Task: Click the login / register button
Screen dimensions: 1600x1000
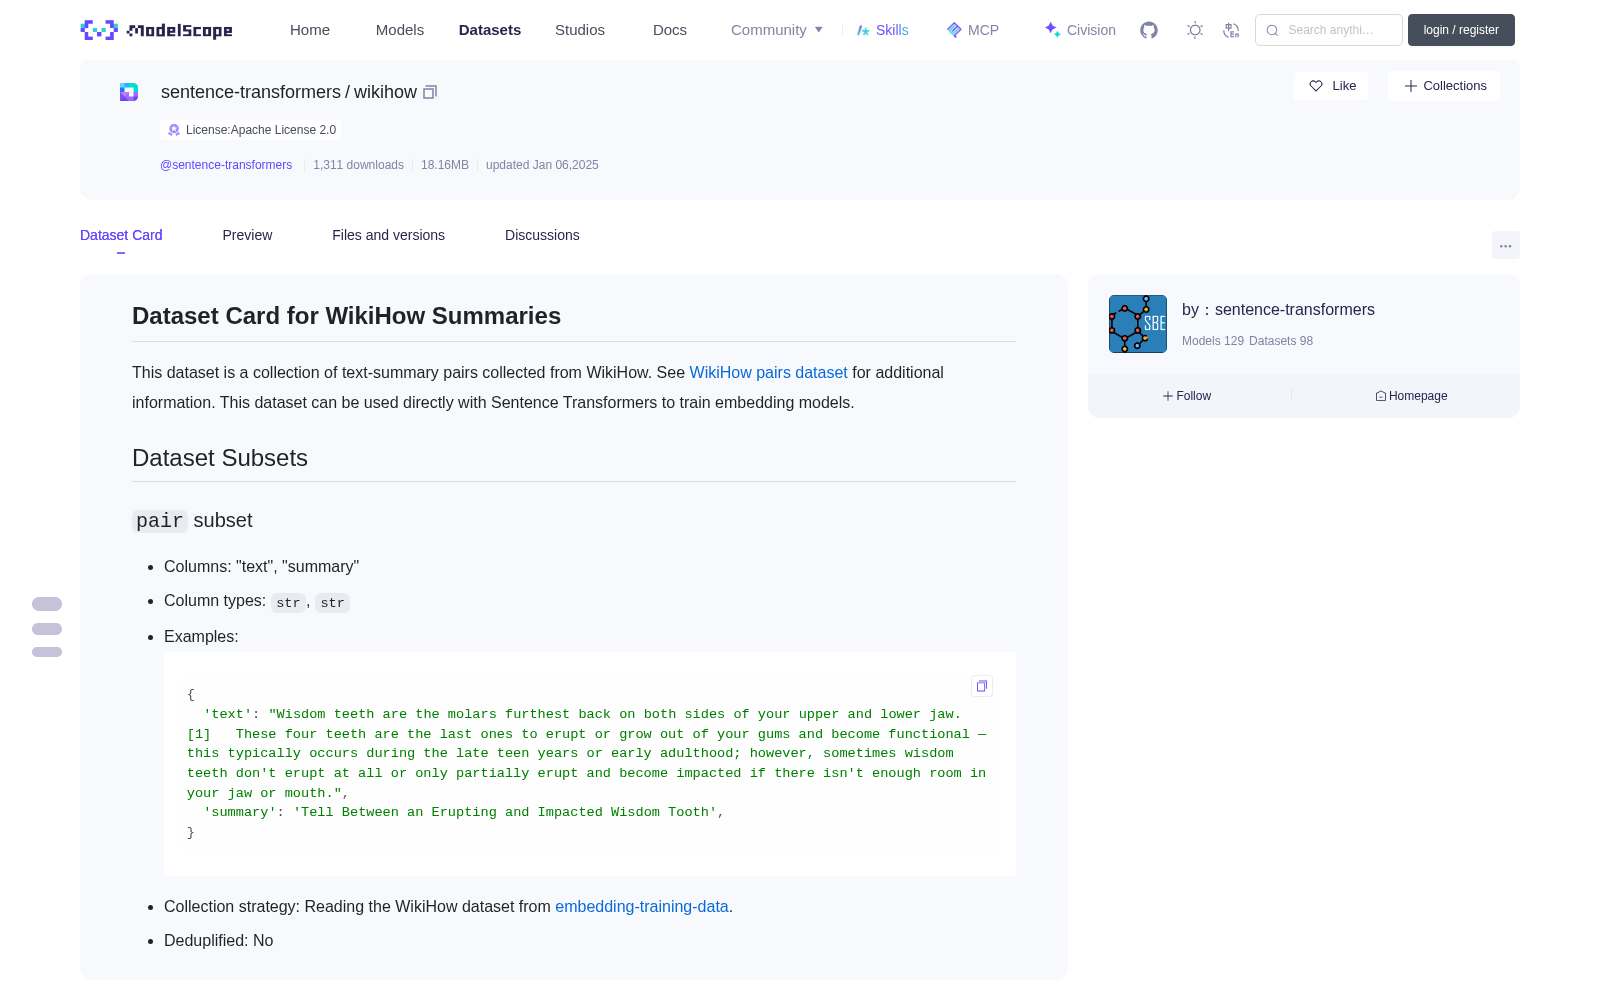Action: [x=1461, y=30]
